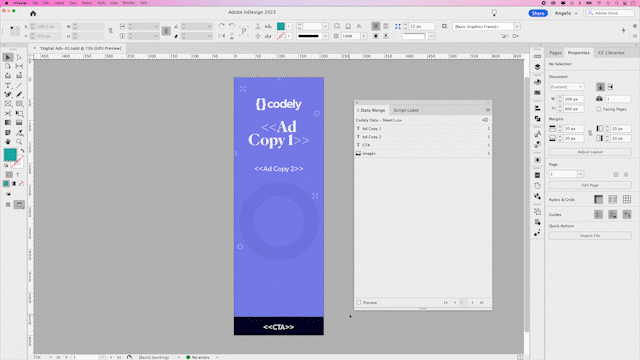Select the Gradient Feather tool

pos(19,122)
